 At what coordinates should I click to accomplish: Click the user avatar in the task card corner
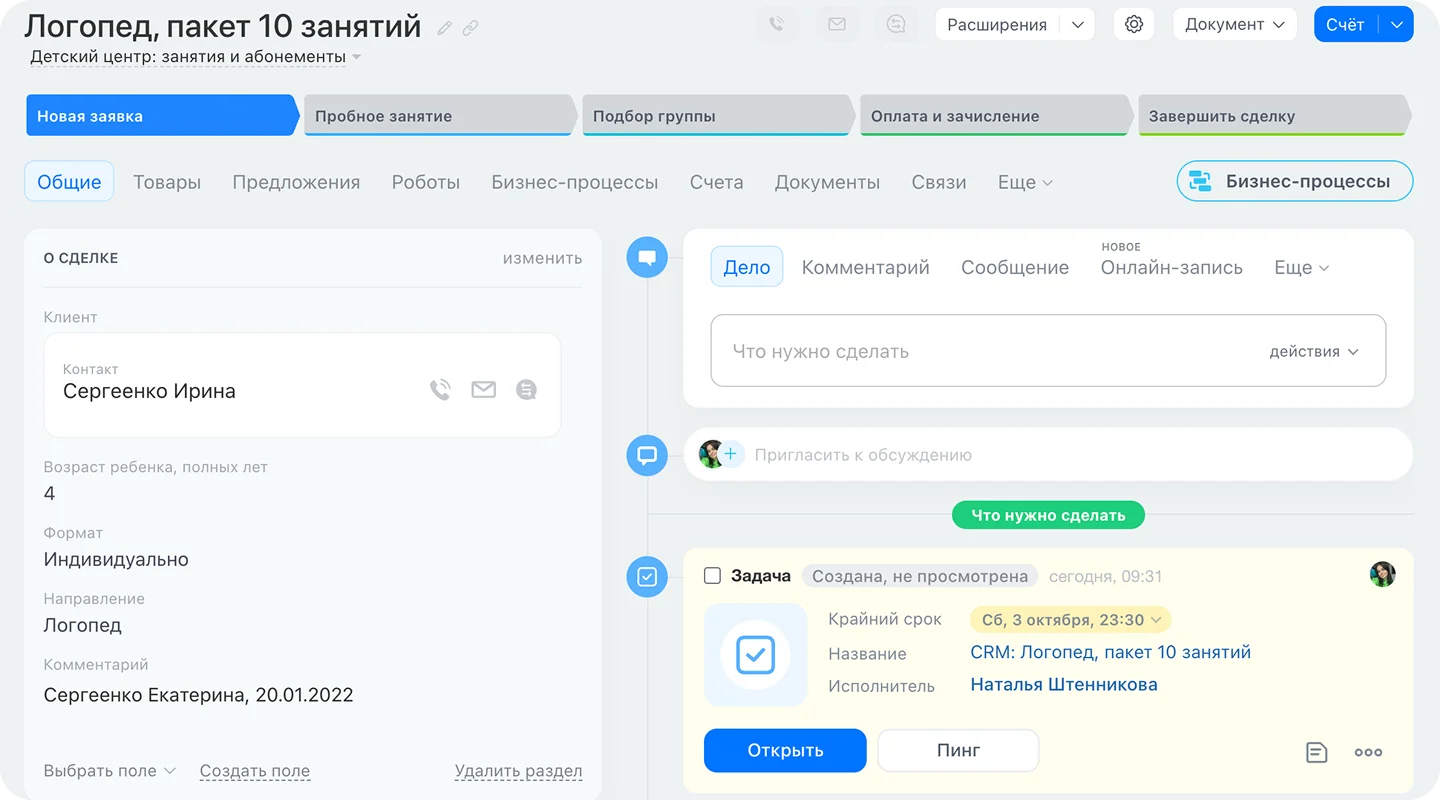pyautogui.click(x=1383, y=574)
